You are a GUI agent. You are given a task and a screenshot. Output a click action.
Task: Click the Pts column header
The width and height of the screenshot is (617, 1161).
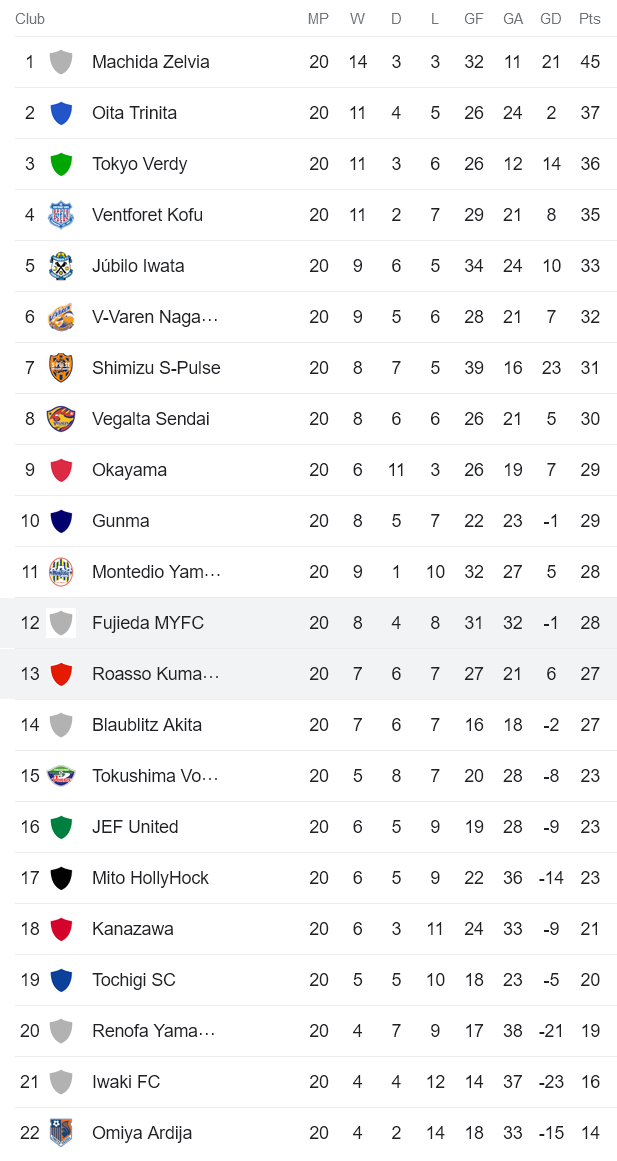pyautogui.click(x=589, y=18)
